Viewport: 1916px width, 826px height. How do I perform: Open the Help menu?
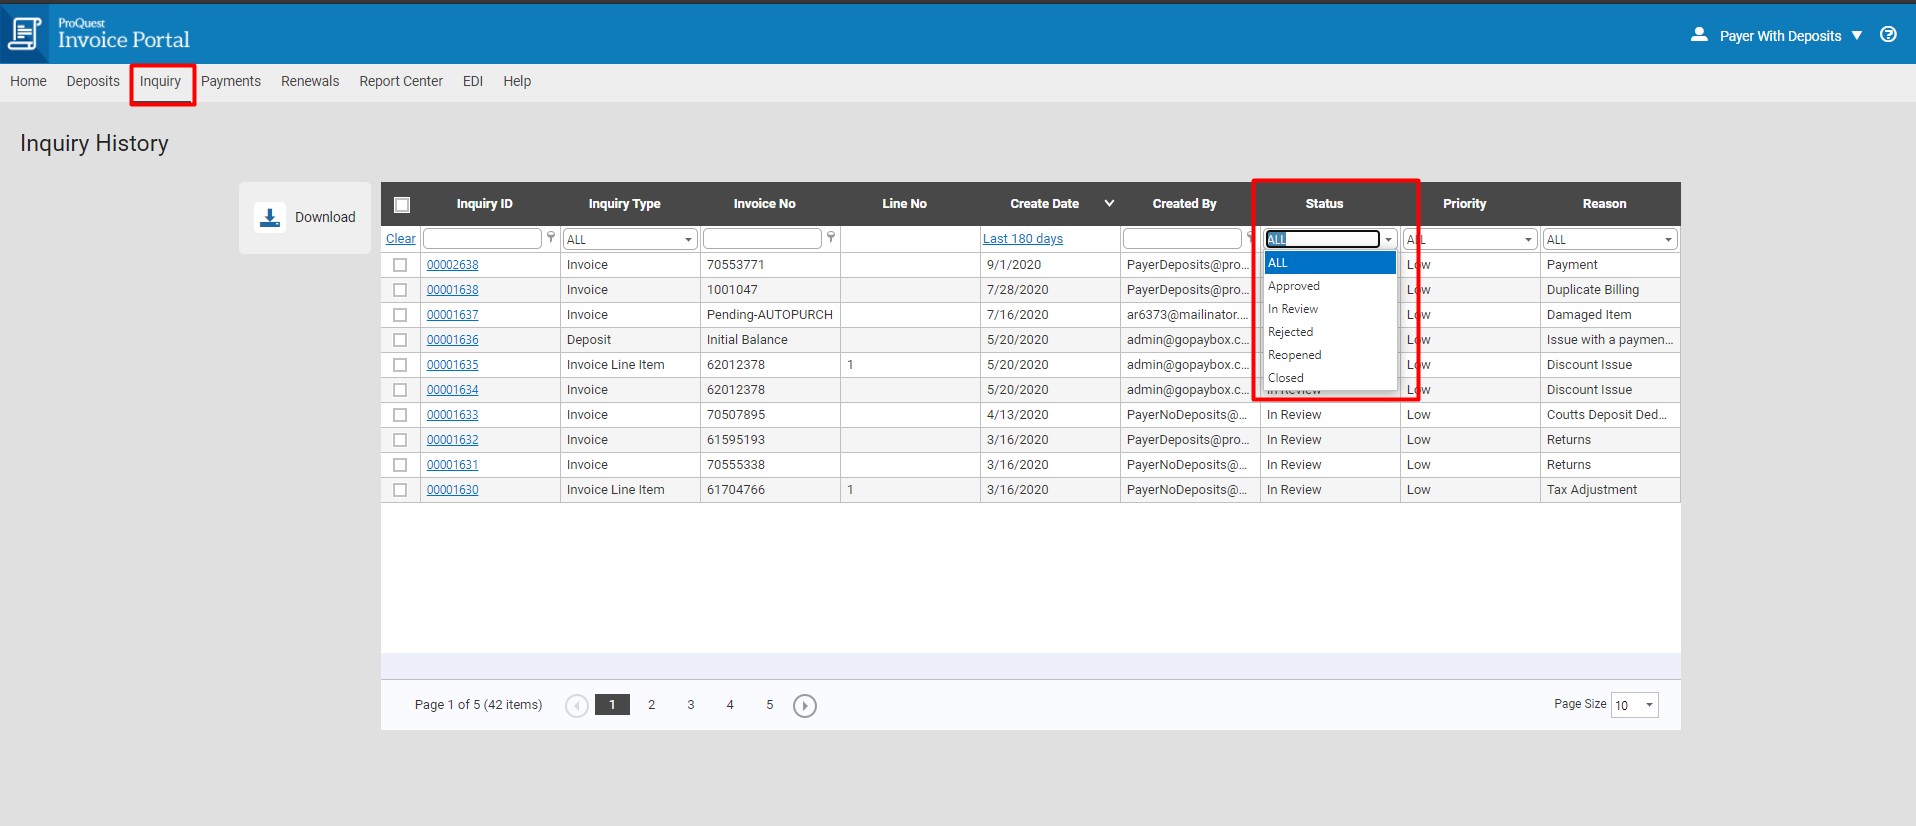[517, 81]
